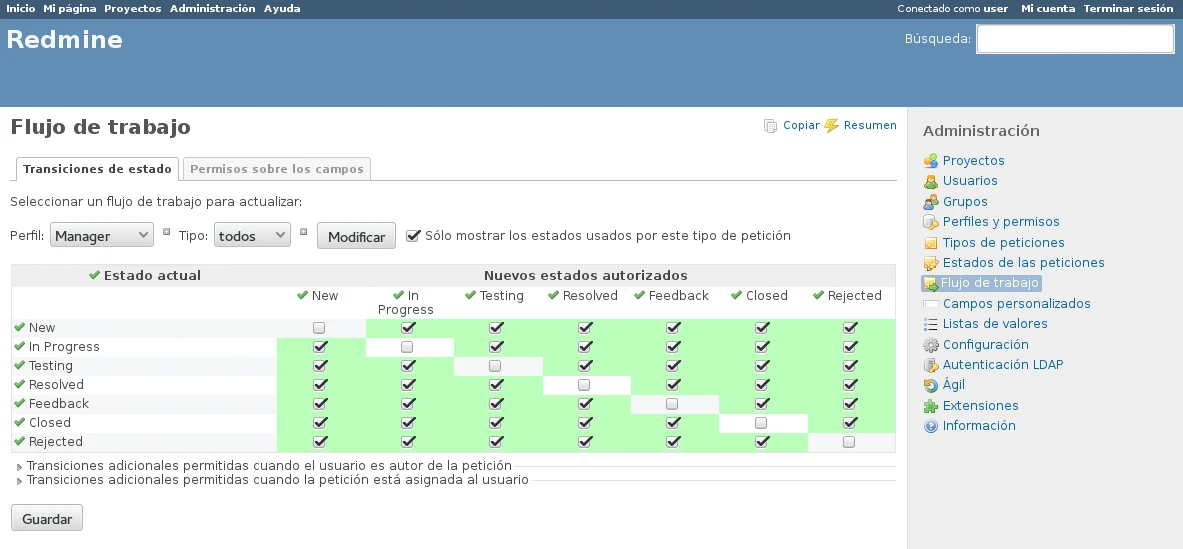Click the Configuración gear icon

930,345
